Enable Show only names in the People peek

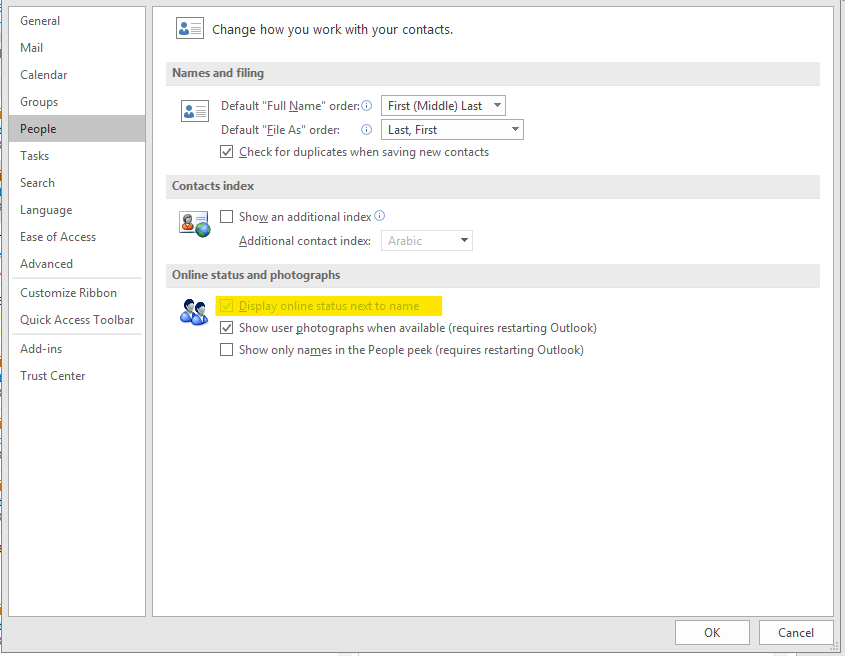(x=227, y=350)
